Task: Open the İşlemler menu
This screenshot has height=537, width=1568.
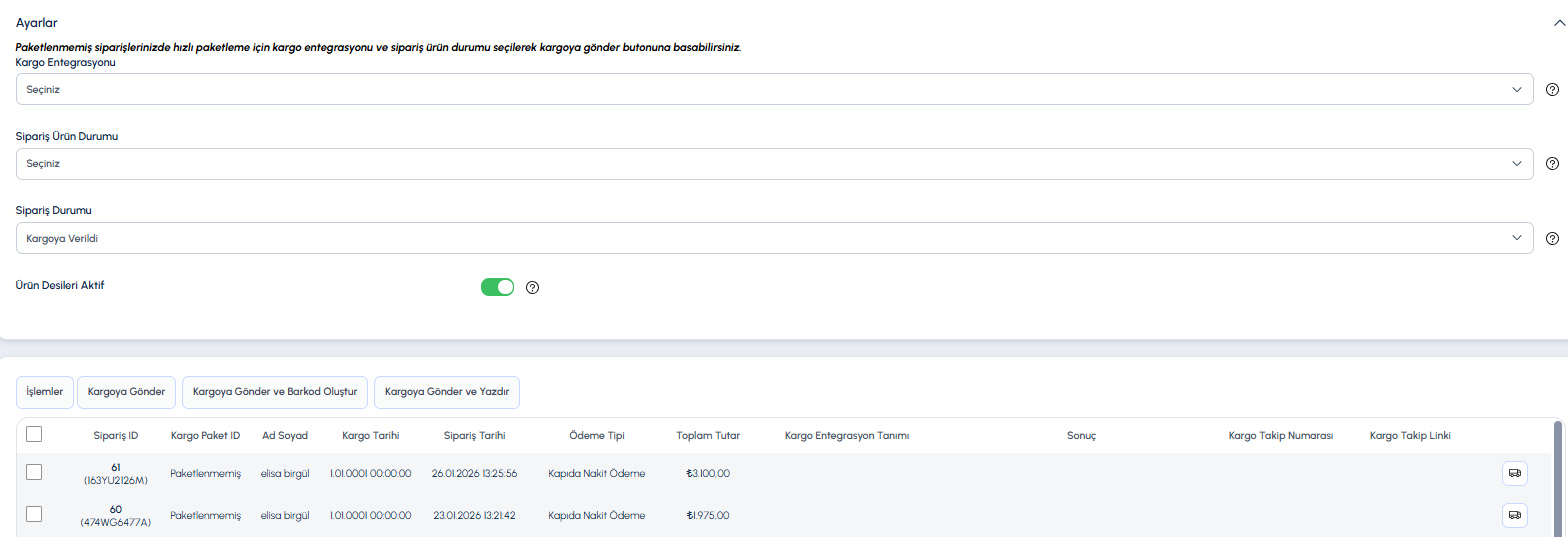Action: tap(45, 392)
